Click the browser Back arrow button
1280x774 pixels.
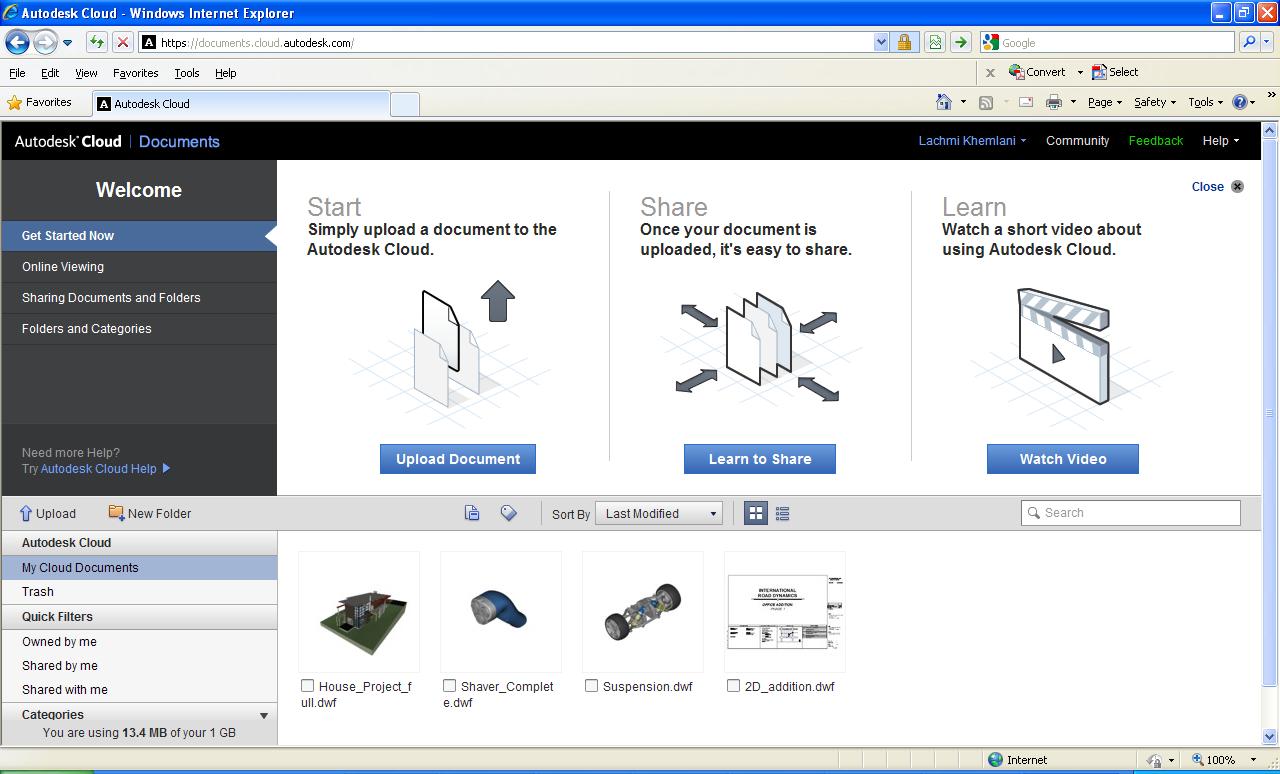pyautogui.click(x=17, y=42)
